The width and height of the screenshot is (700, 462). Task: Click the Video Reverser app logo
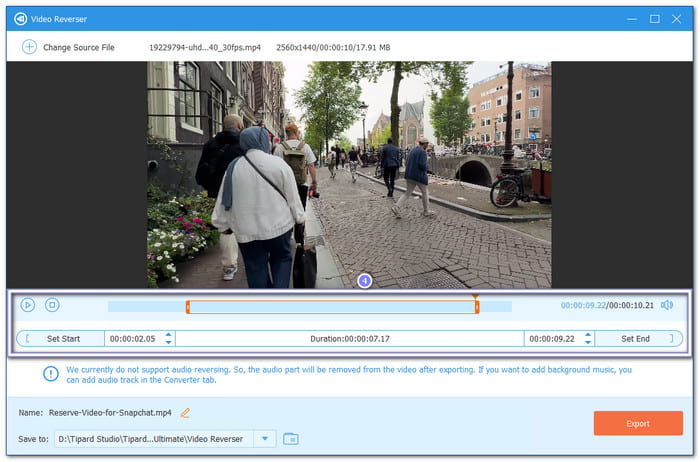21,19
